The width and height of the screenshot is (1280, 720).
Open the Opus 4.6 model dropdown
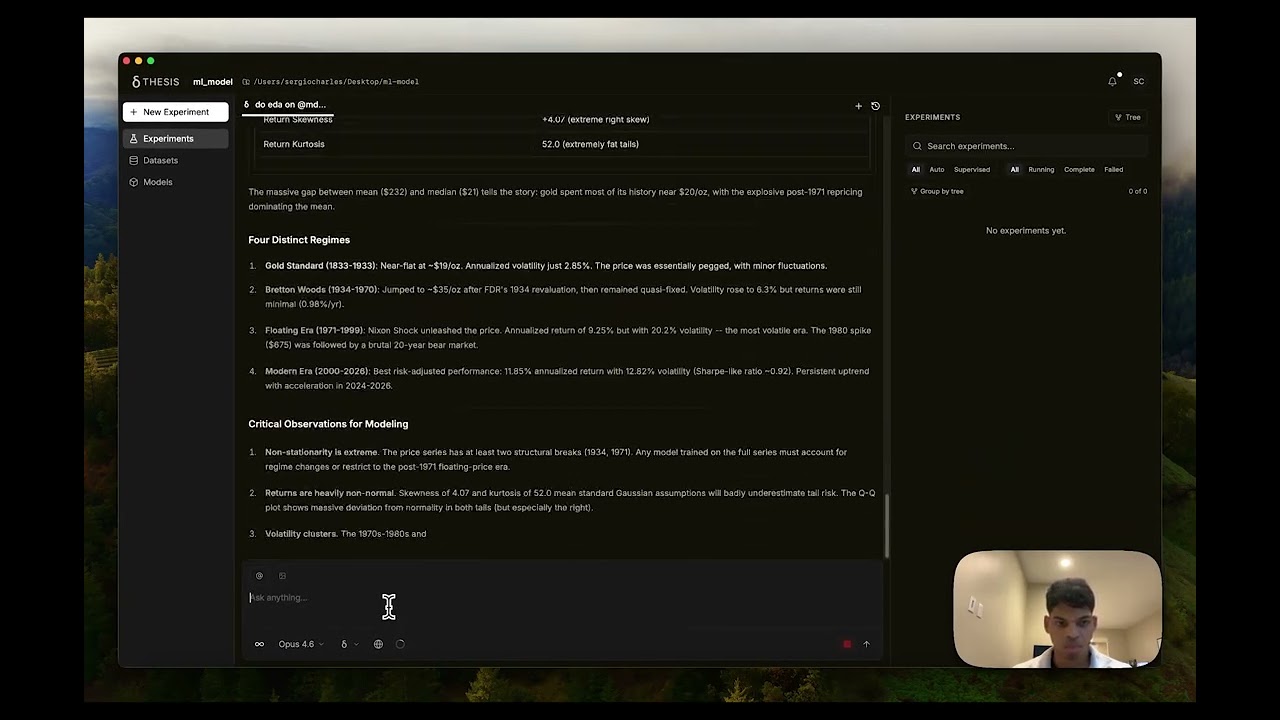pos(300,644)
